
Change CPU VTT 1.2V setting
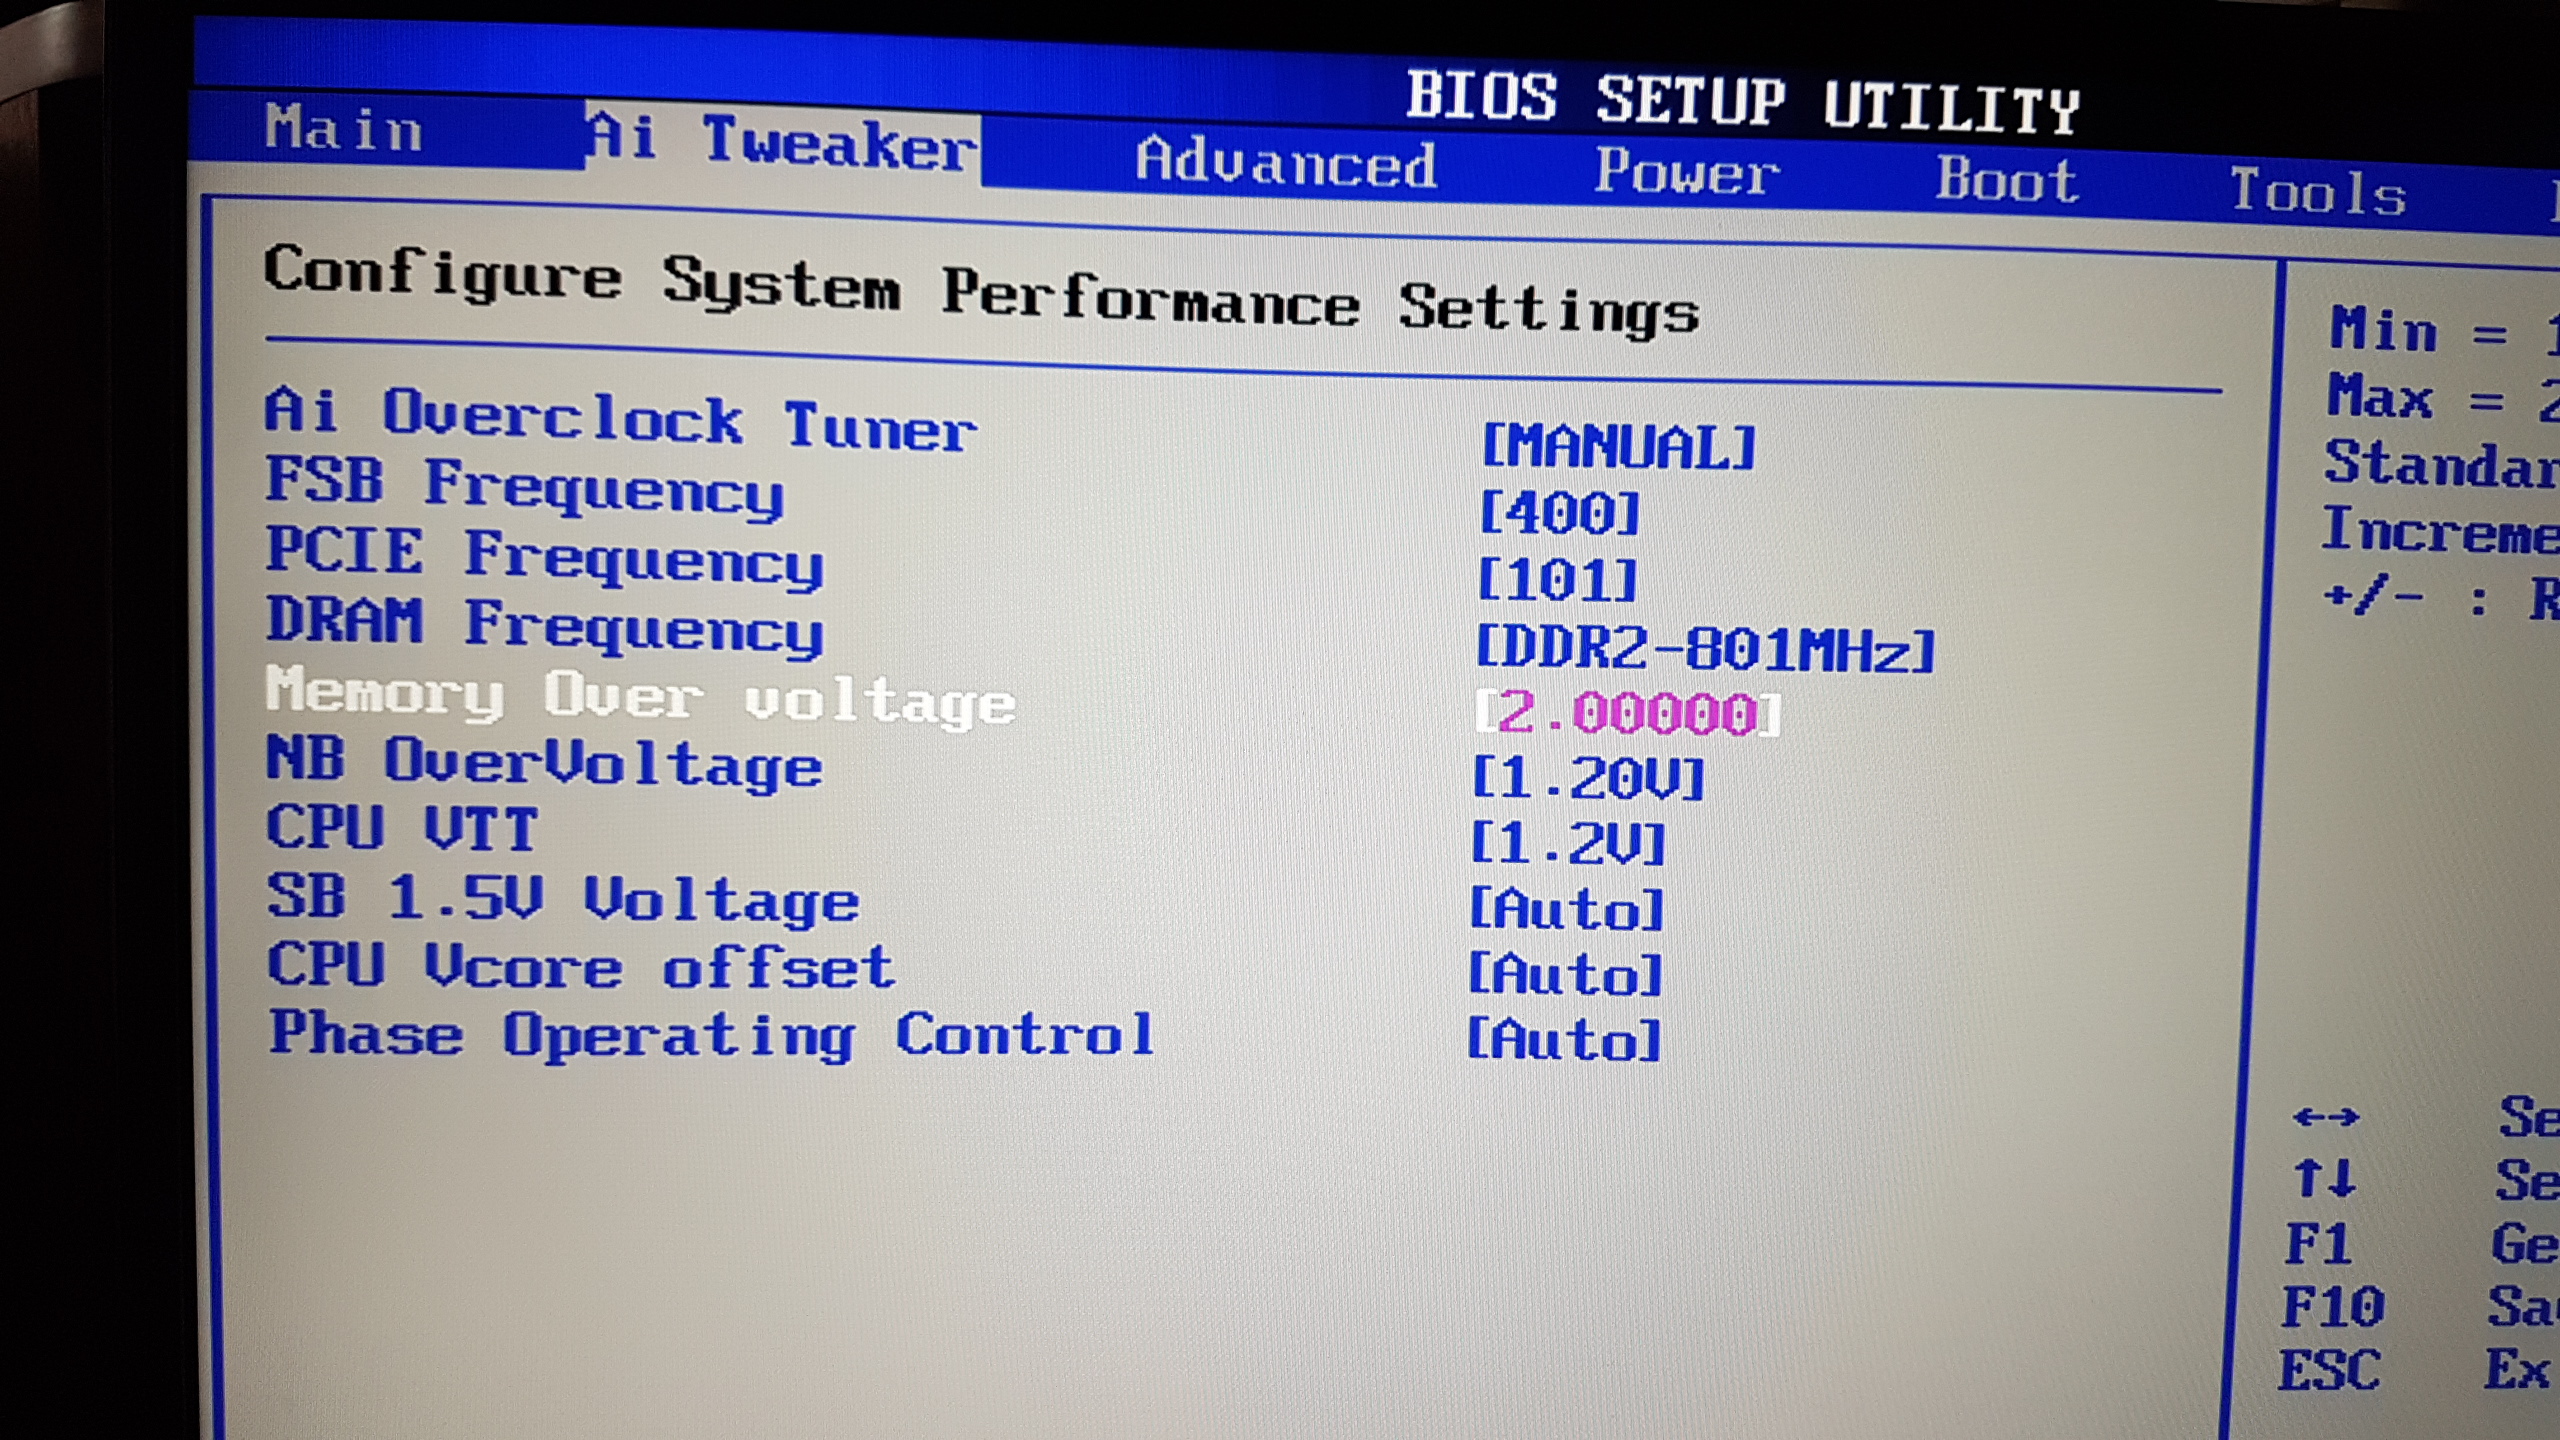pos(1568,844)
